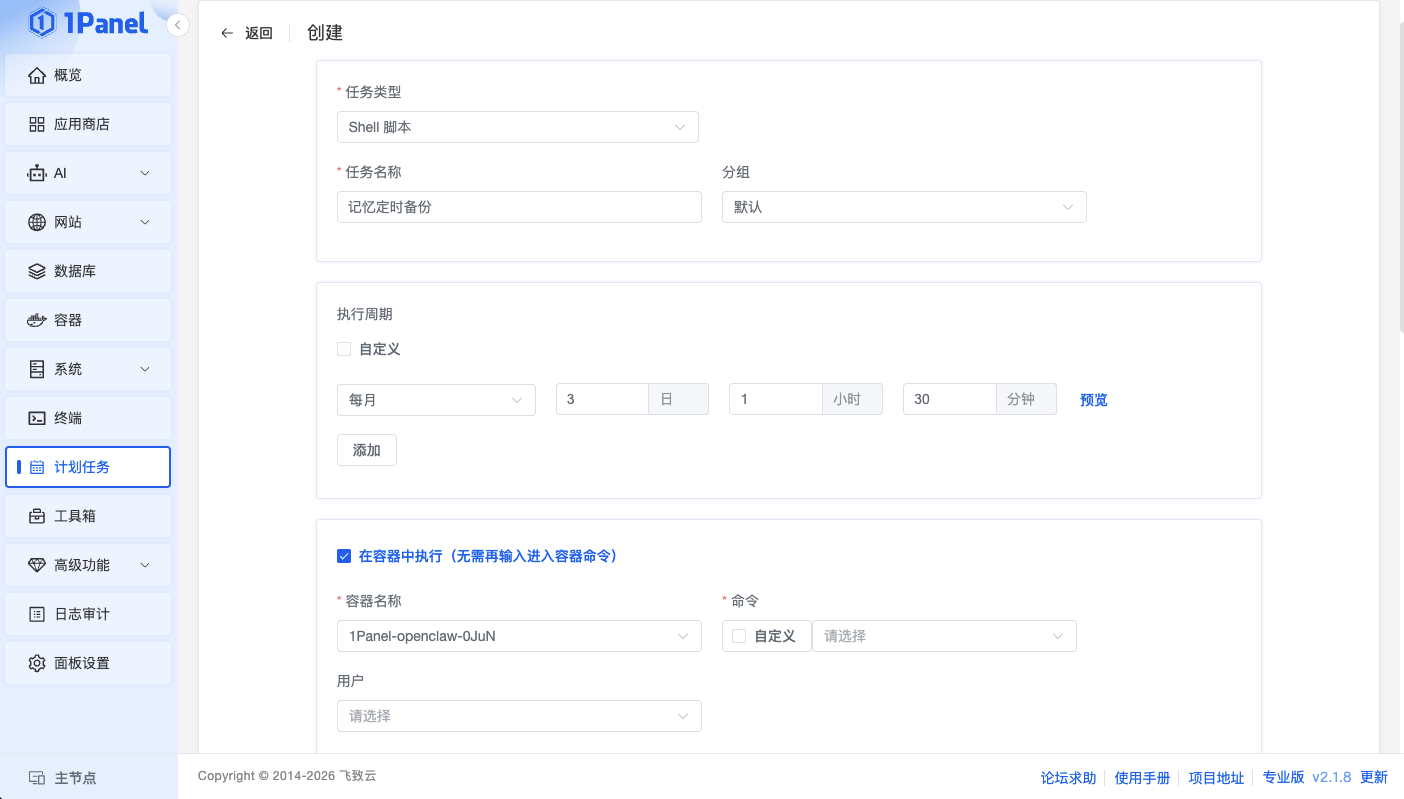Click the 添加 button
This screenshot has height=799, width=1404.
(366, 450)
